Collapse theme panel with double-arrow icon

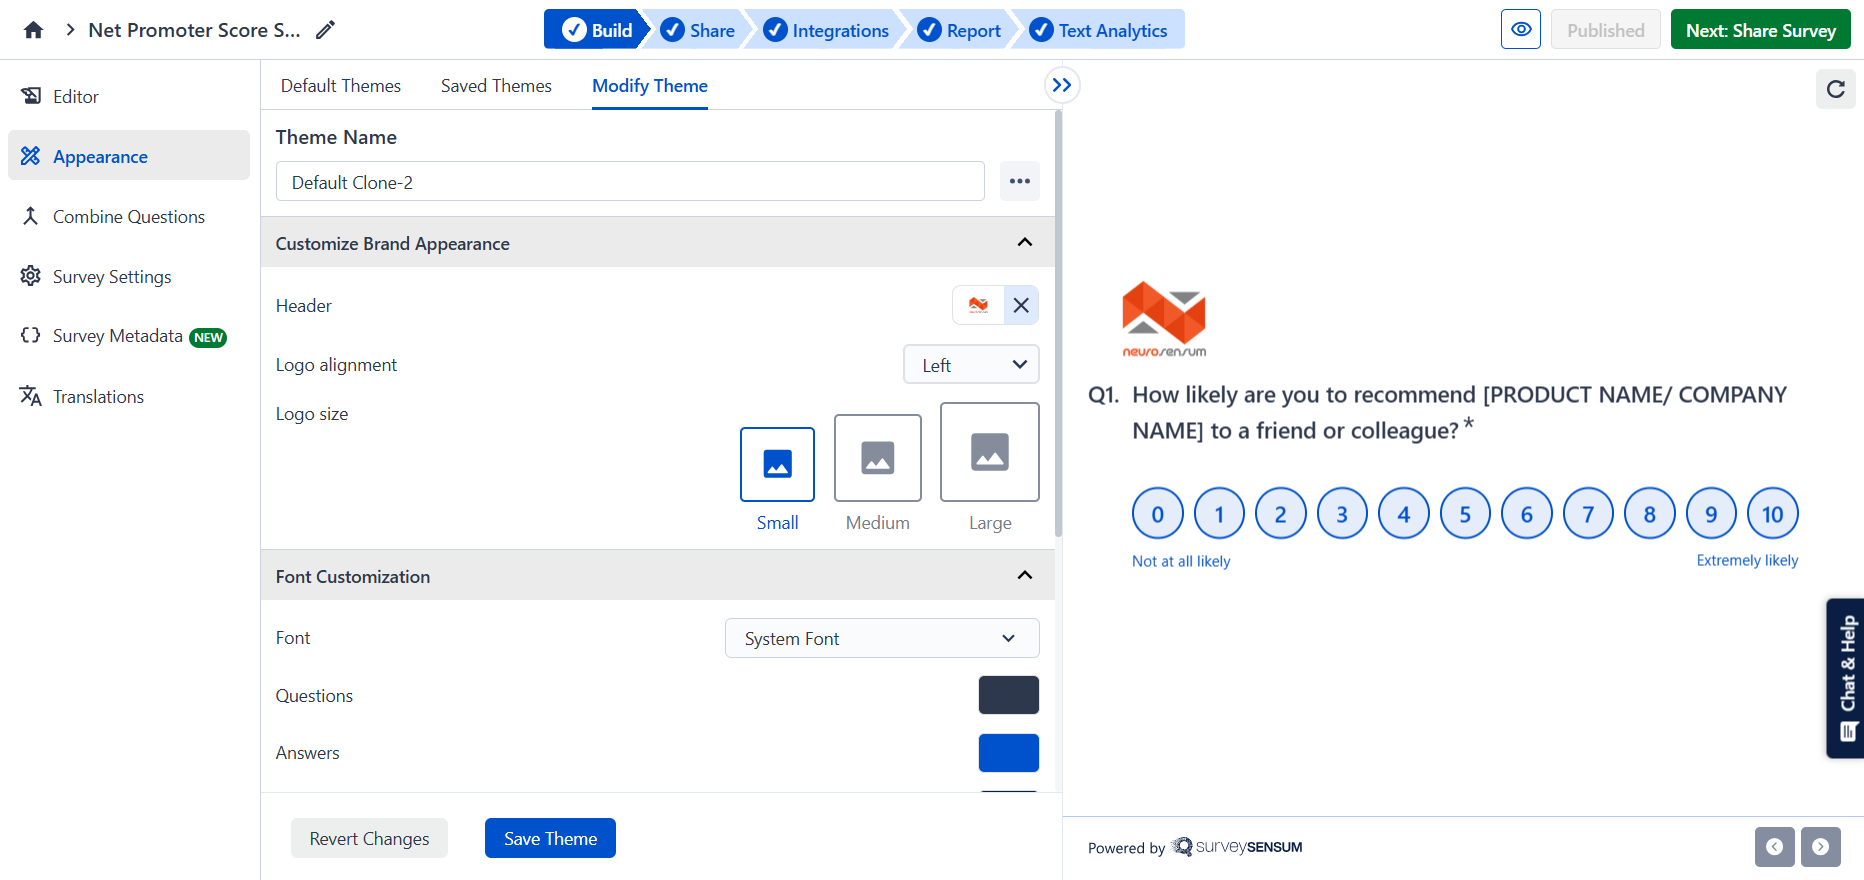pyautogui.click(x=1062, y=85)
